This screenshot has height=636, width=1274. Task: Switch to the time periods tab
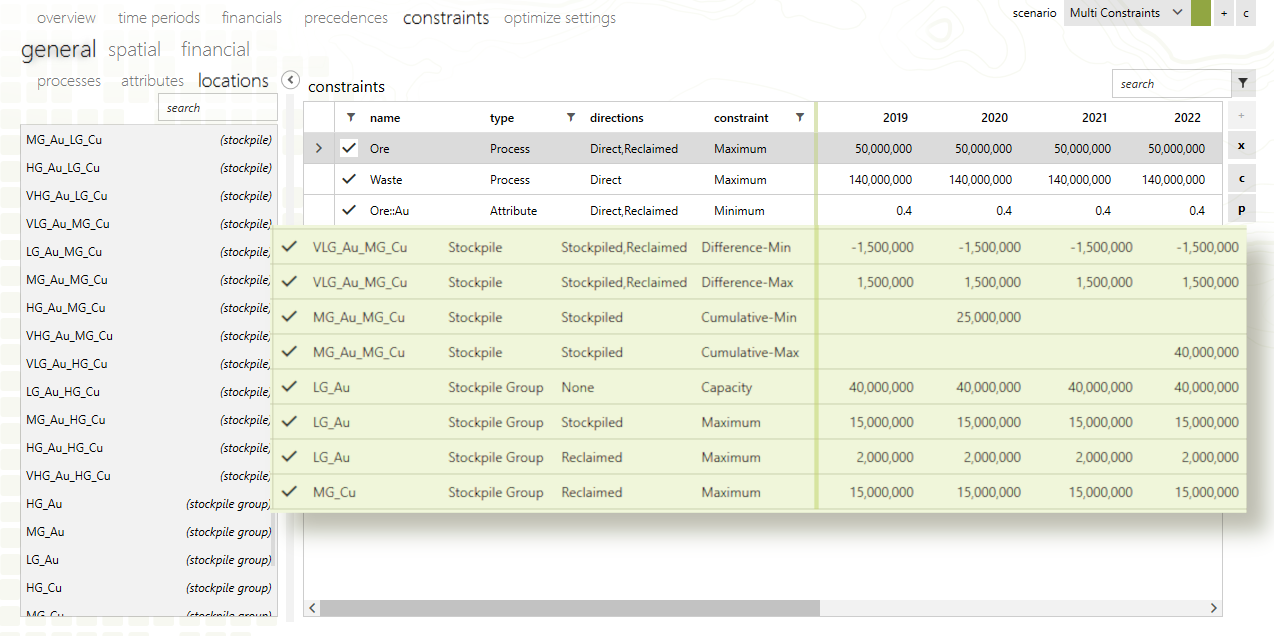159,18
